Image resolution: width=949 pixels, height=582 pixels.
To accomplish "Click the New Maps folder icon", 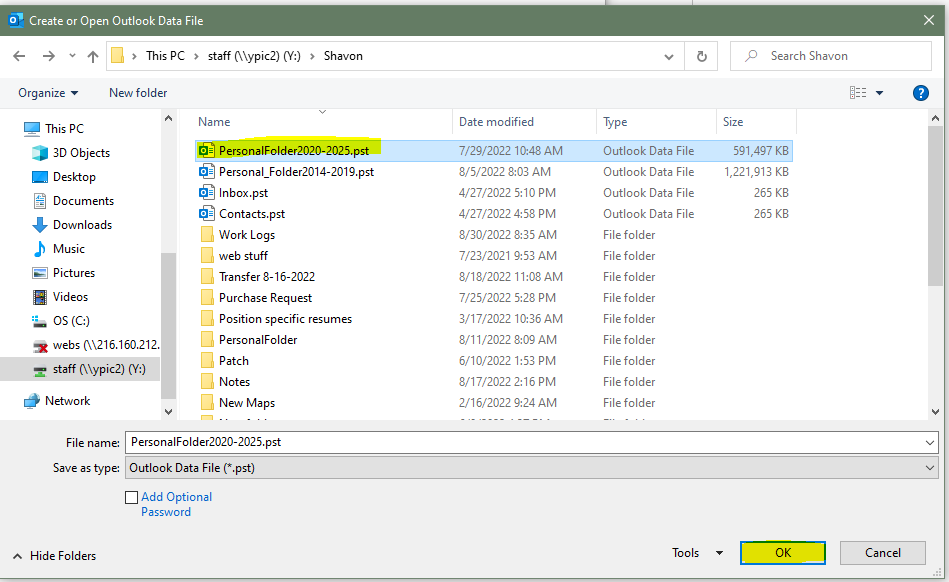I will pos(207,403).
